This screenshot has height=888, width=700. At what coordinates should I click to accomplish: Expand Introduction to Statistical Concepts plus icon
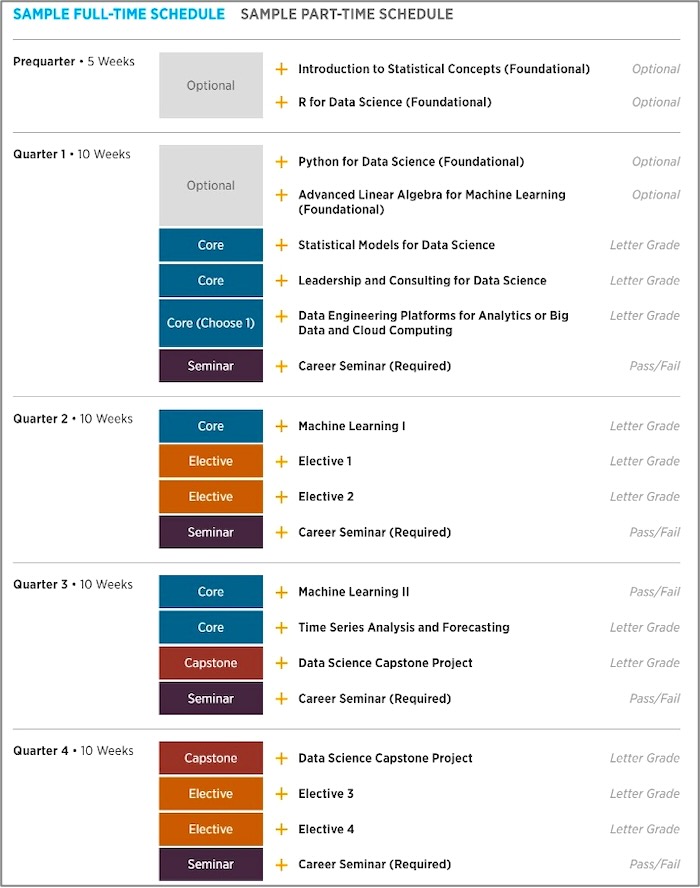click(x=281, y=69)
